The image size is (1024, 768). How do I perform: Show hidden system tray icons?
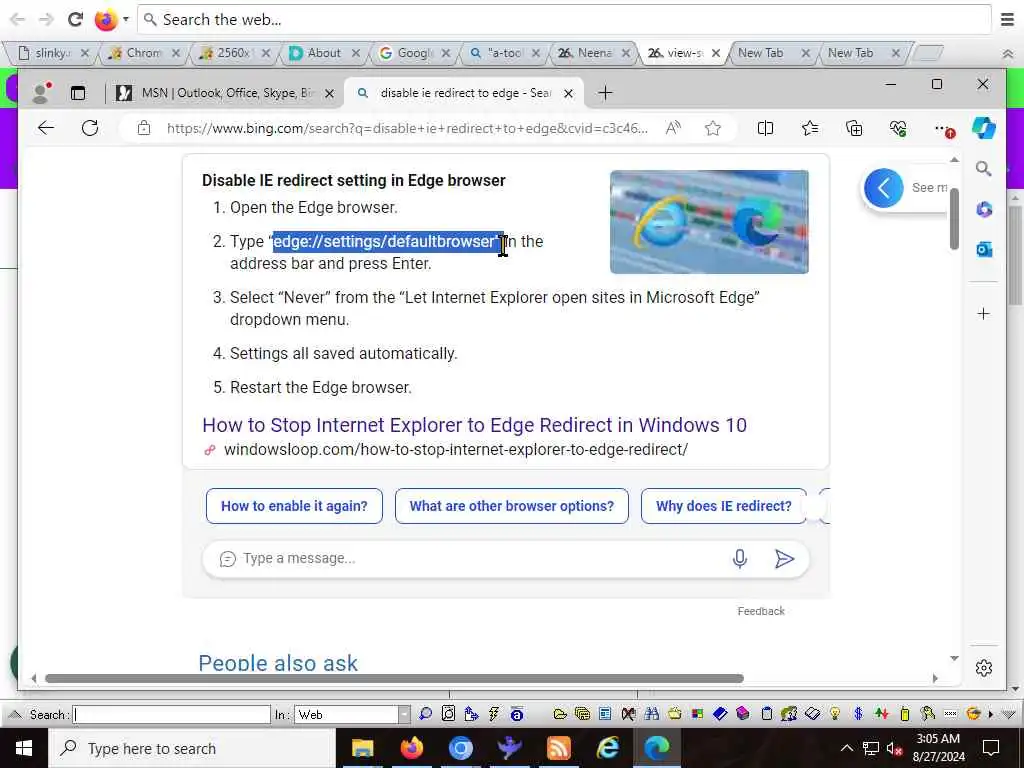coord(846,748)
